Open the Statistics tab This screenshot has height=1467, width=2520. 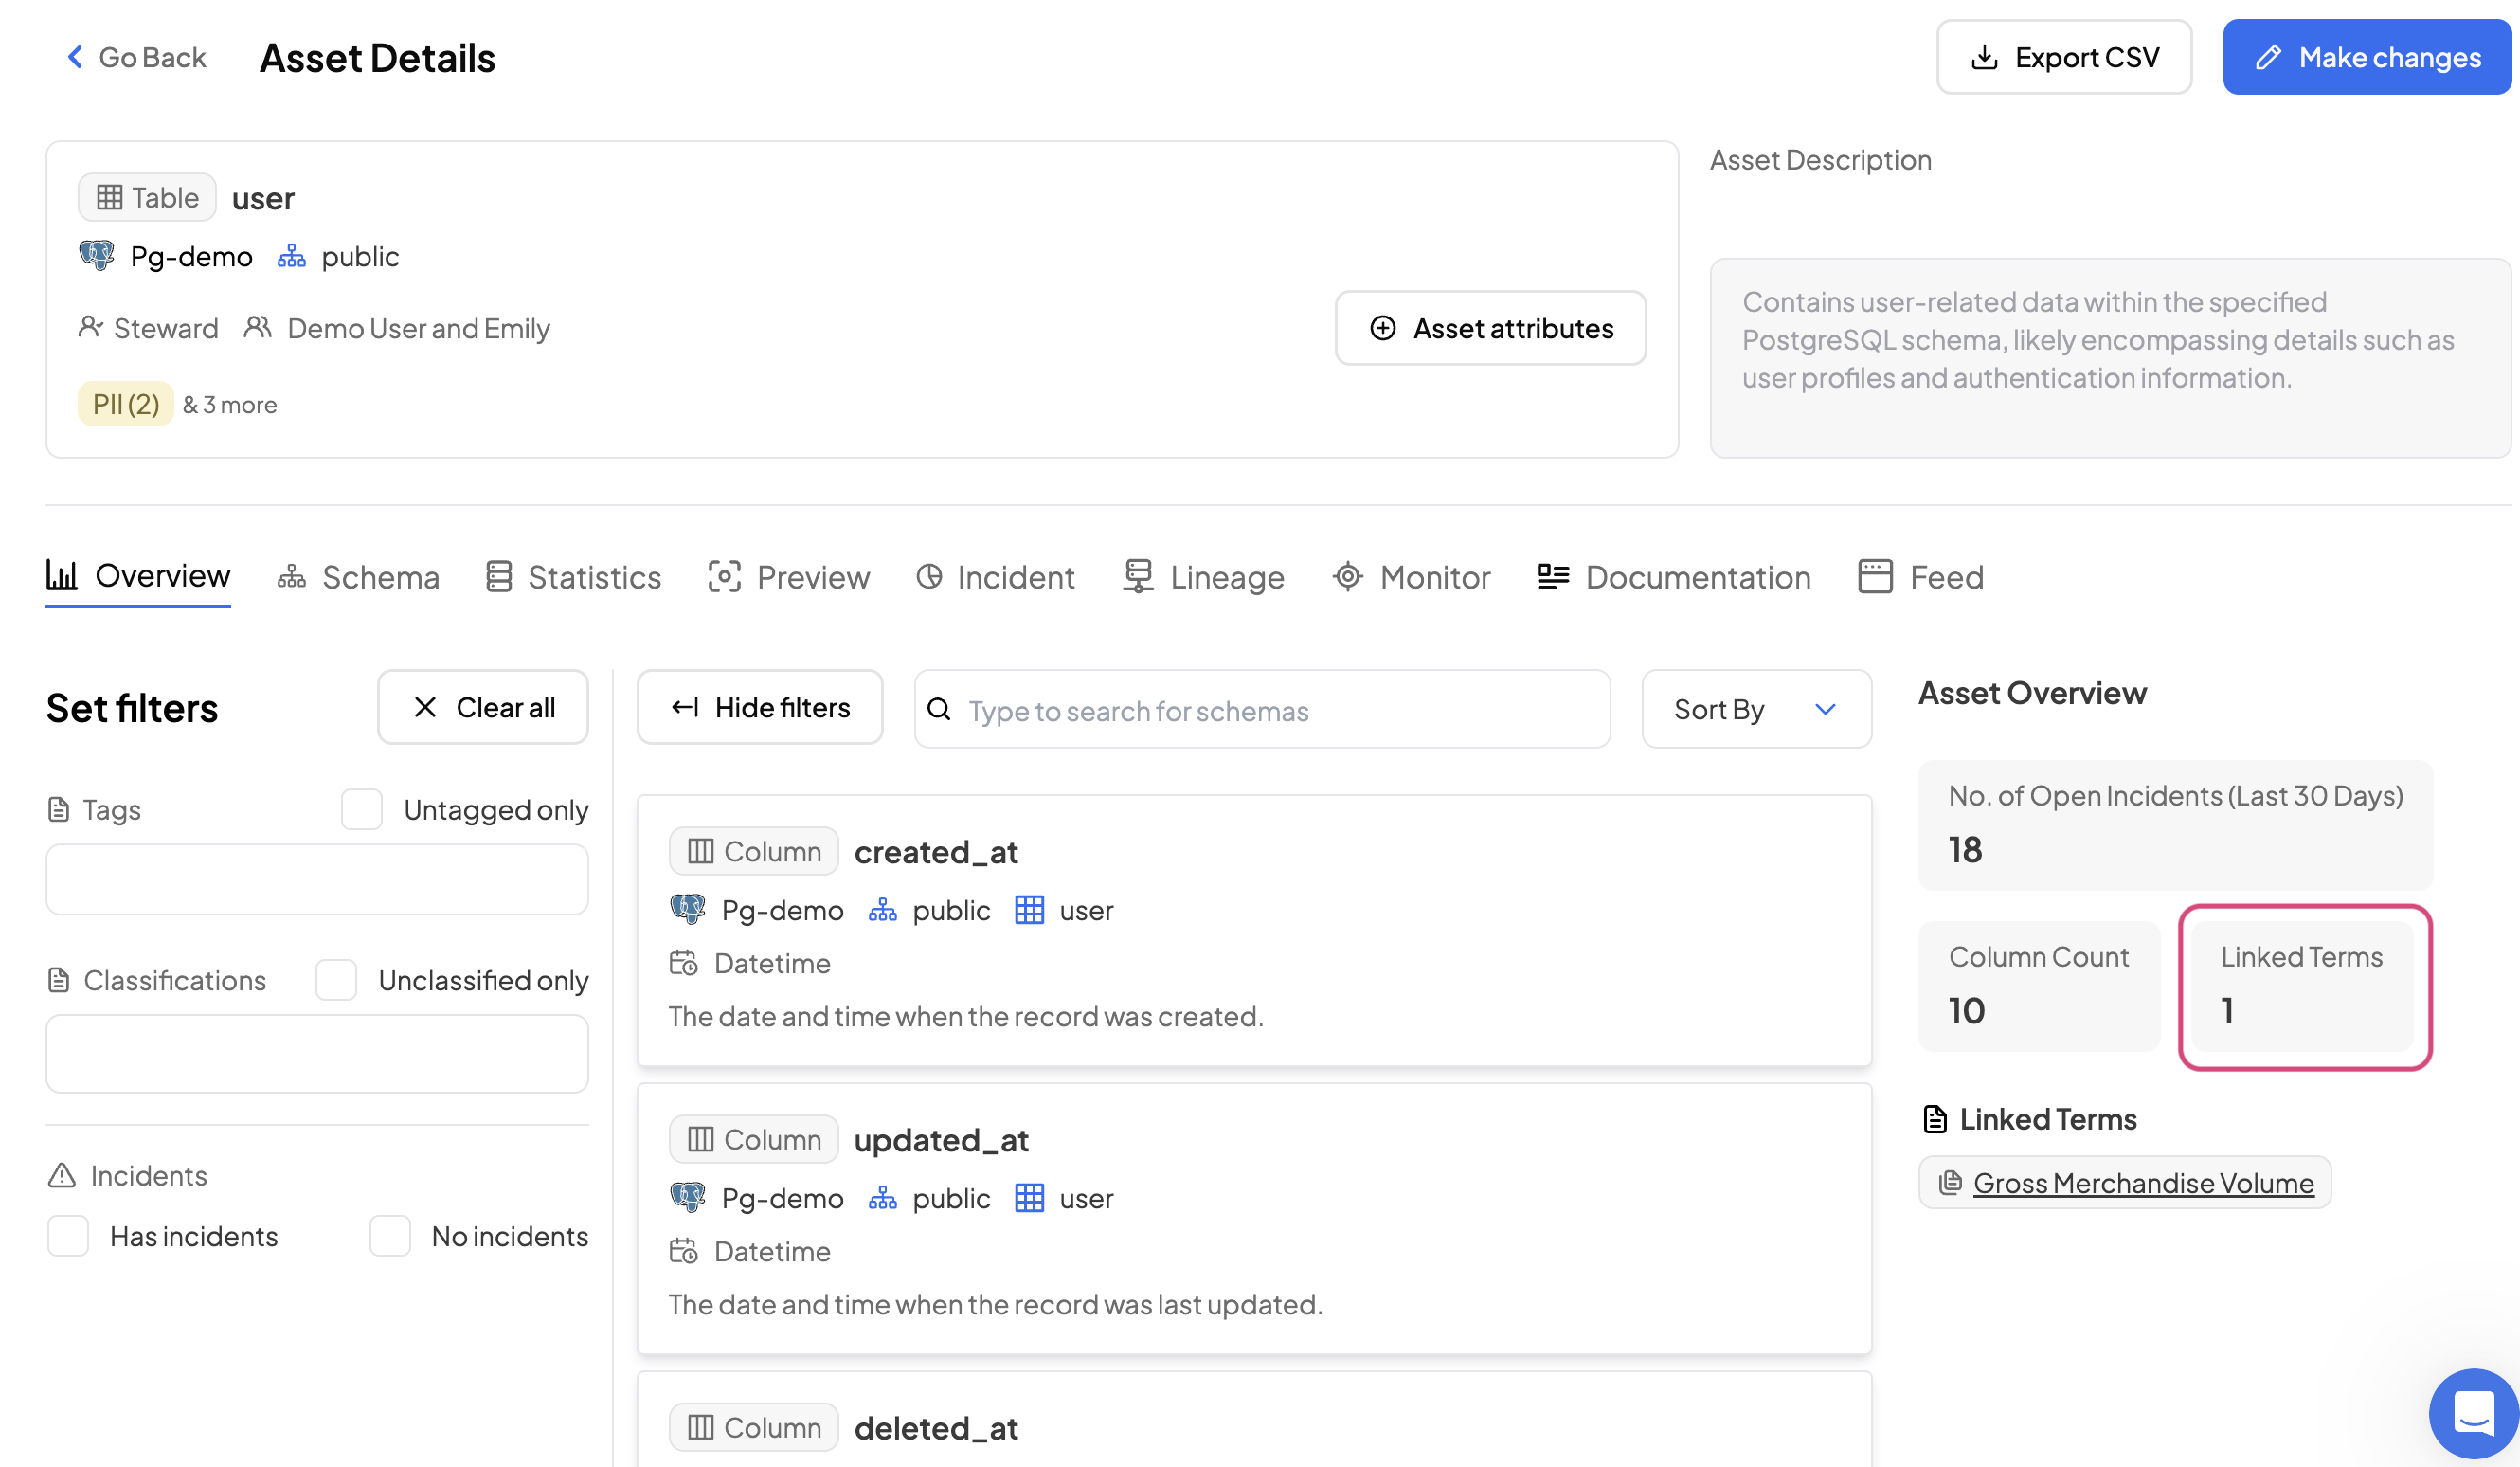click(574, 577)
